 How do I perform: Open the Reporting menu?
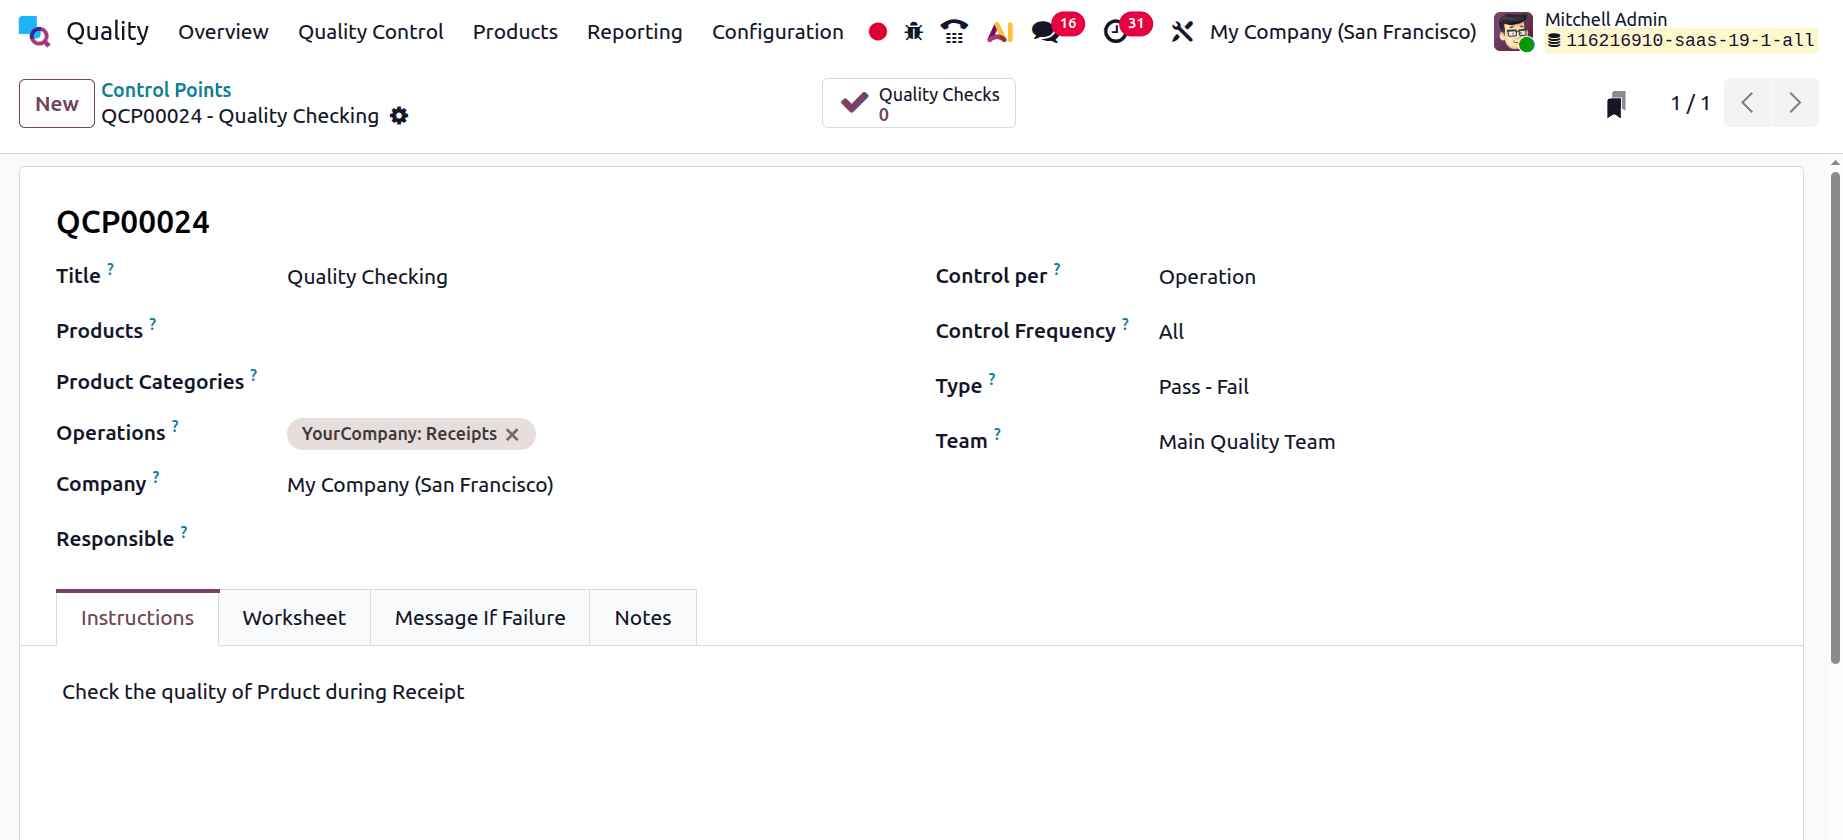click(635, 32)
